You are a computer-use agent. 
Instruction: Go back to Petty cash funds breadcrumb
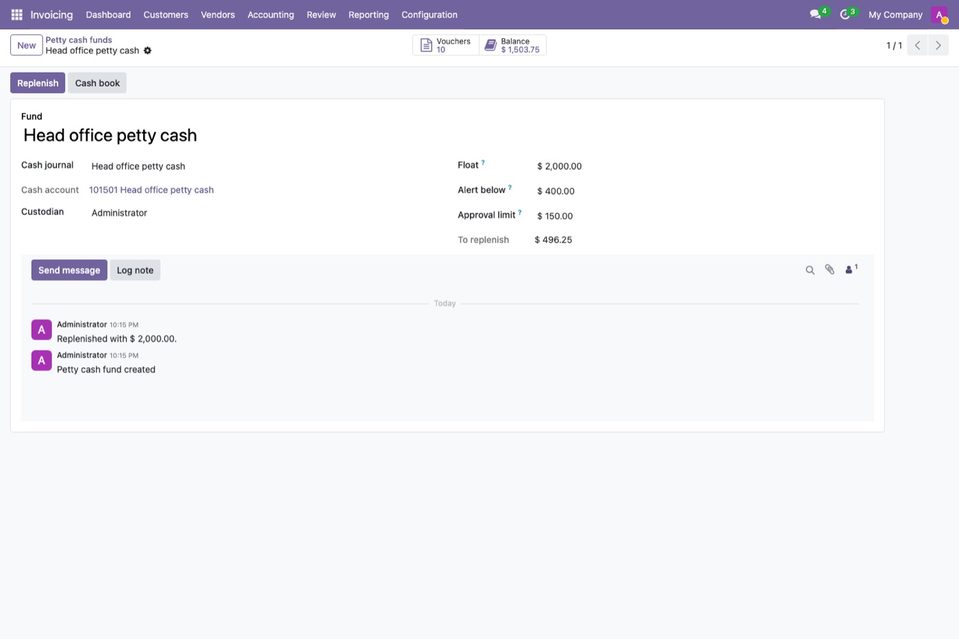[79, 40]
